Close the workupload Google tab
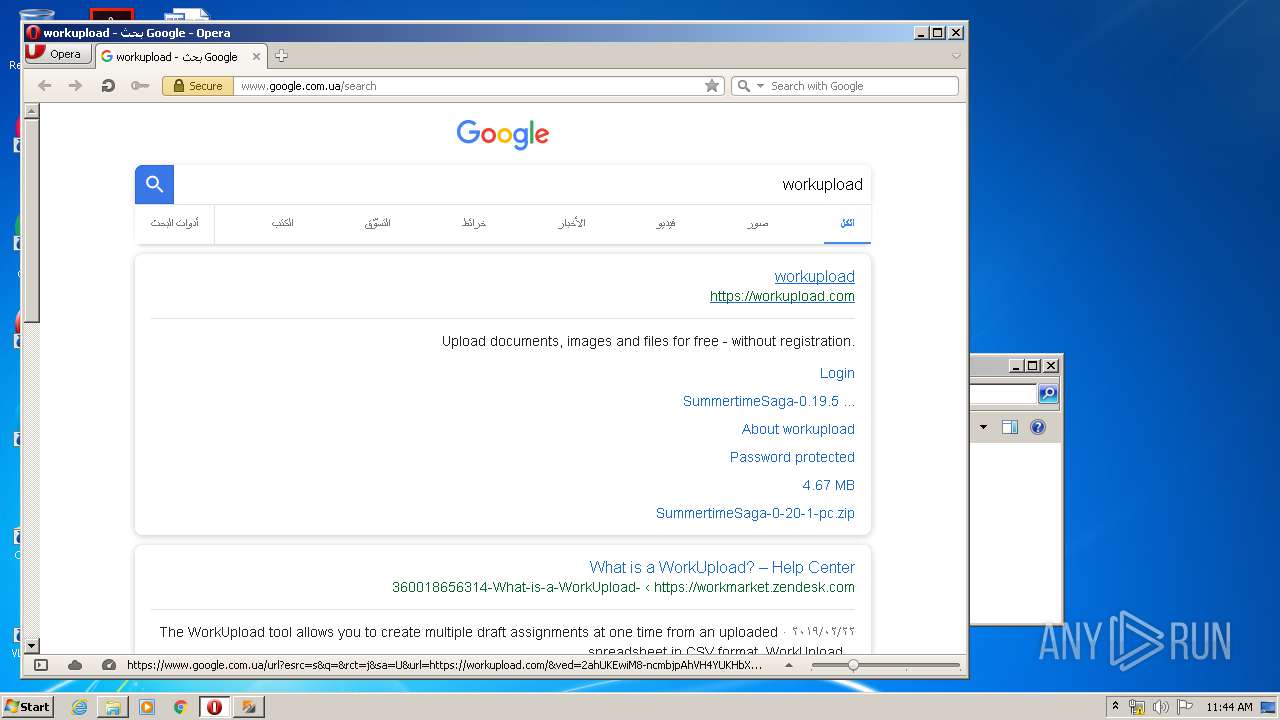This screenshot has height=720, width=1280. pos(257,57)
